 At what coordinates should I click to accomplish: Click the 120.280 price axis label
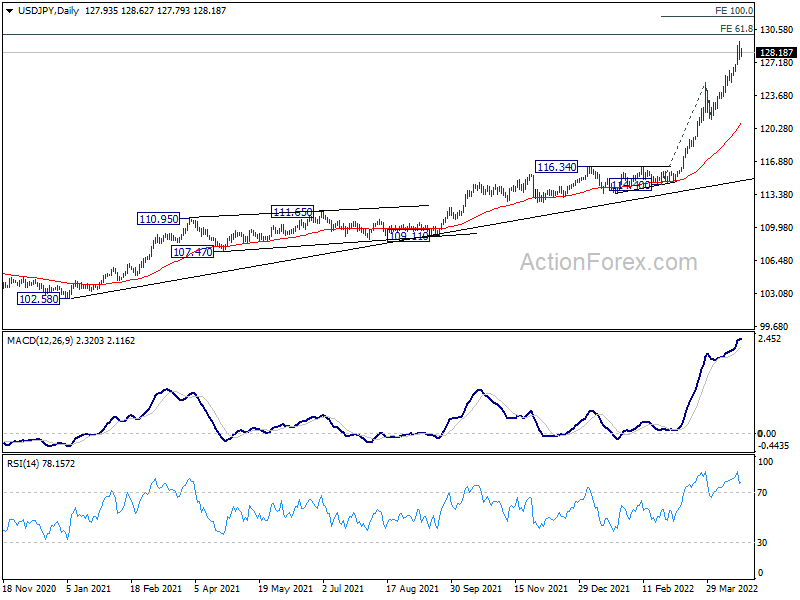point(777,129)
